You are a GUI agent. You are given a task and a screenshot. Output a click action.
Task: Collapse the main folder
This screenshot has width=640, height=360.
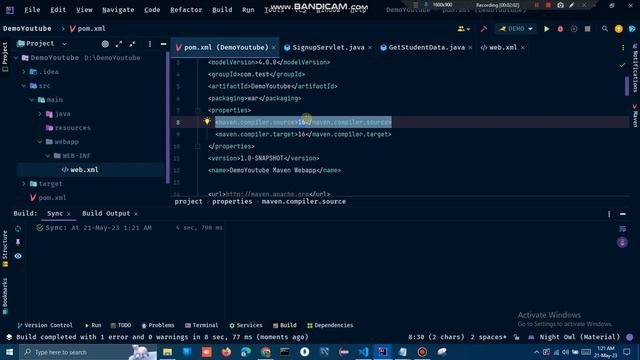click(x=32, y=100)
